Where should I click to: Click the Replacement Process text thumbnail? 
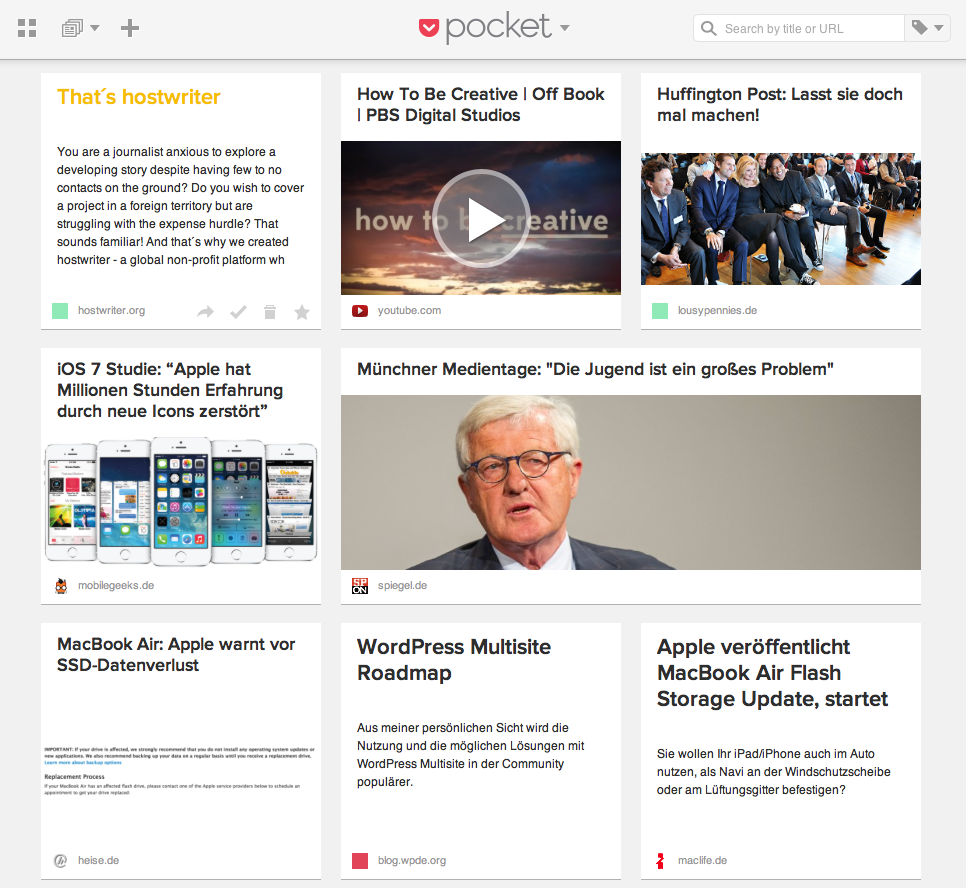tap(179, 770)
